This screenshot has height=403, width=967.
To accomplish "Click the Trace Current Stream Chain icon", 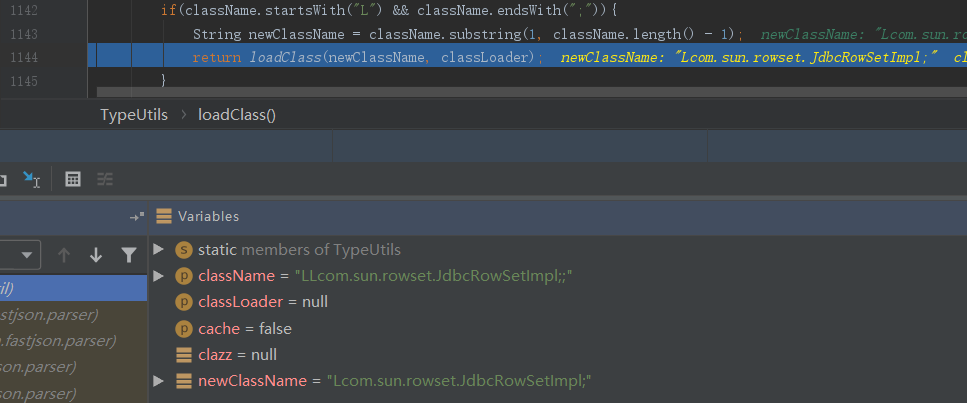I will [105, 180].
